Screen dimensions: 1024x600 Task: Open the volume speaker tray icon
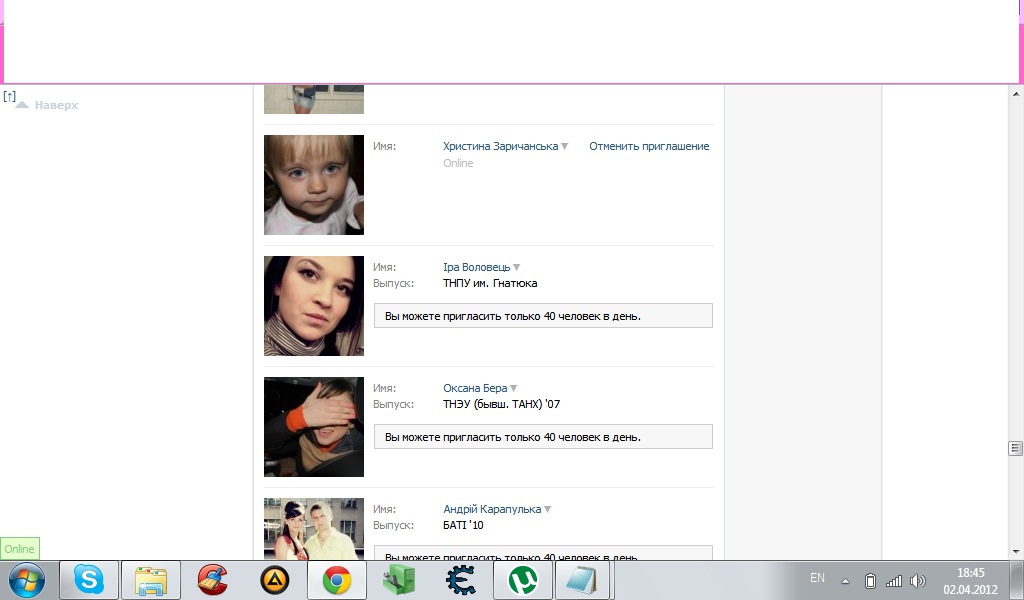pyautogui.click(x=918, y=580)
